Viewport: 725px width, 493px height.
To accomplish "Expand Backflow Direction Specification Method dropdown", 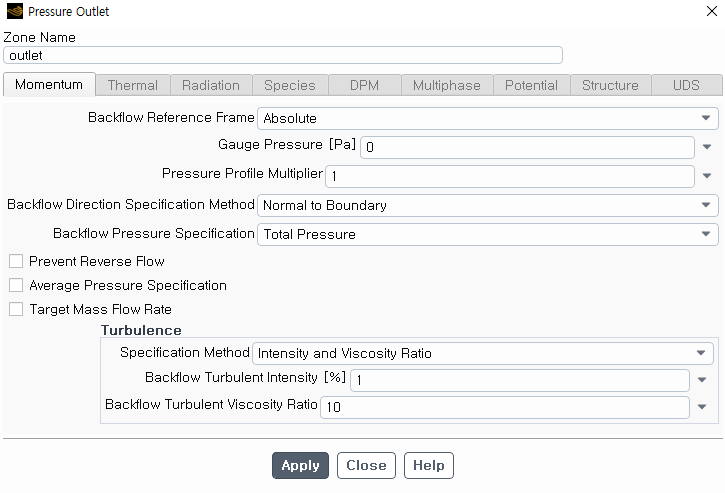I will coord(487,205).
